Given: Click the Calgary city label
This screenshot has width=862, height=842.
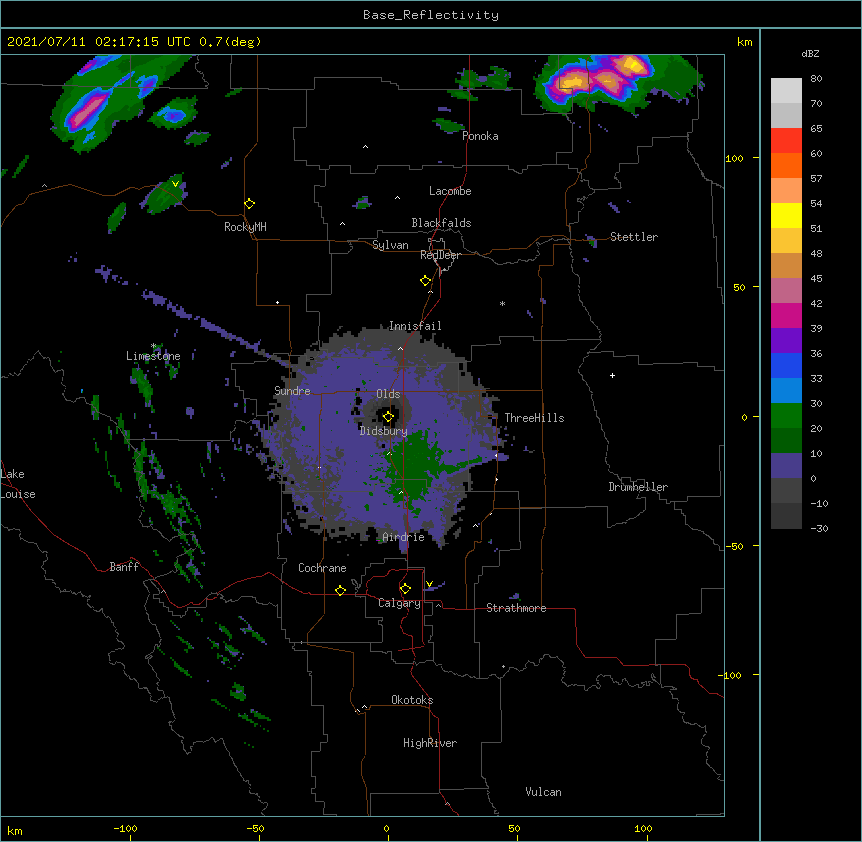Looking at the screenshot, I should pos(399,603).
